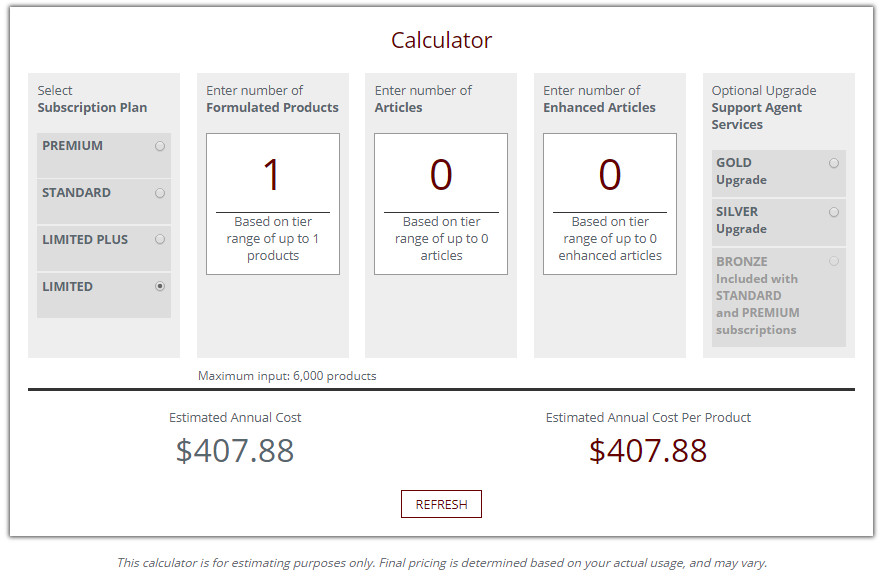886x577 pixels.
Task: Select LIMITED PLUS radio button
Action: 160,240
